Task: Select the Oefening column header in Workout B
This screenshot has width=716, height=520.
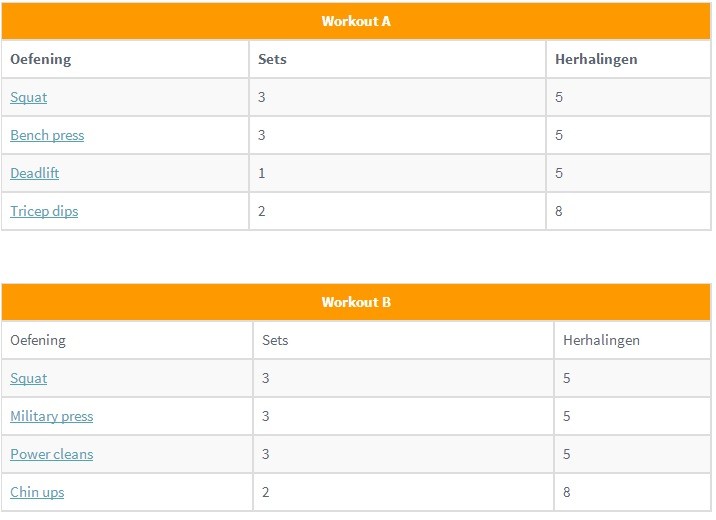Action: (x=38, y=340)
